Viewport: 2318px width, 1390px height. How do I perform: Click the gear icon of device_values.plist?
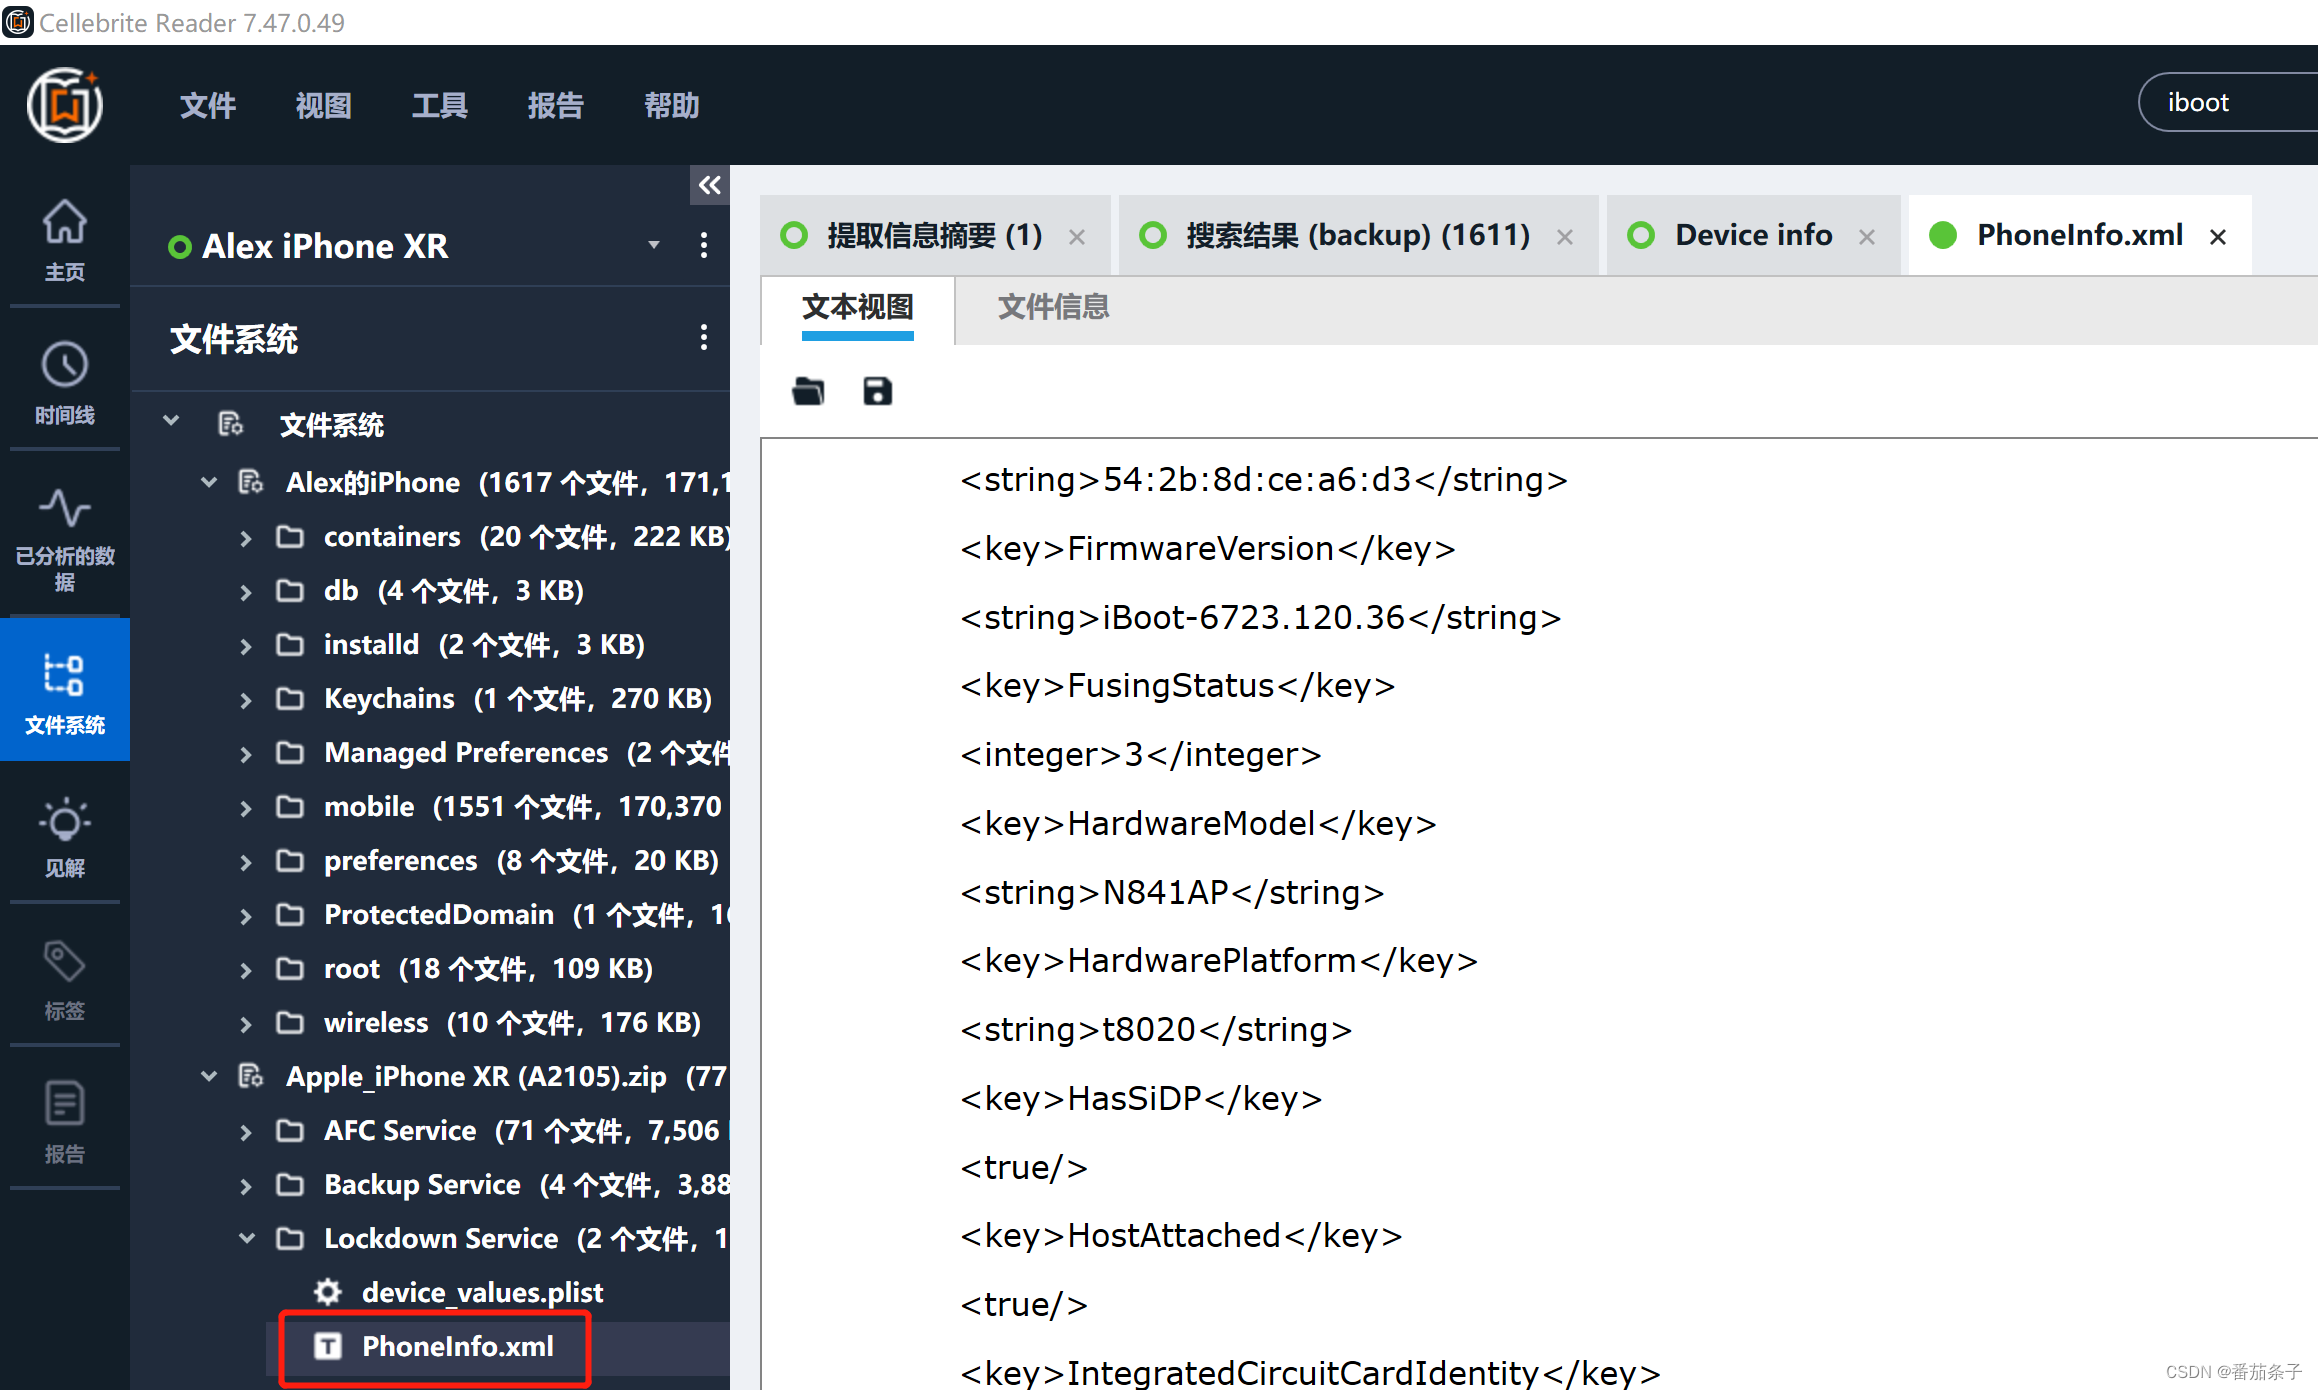click(x=328, y=1292)
